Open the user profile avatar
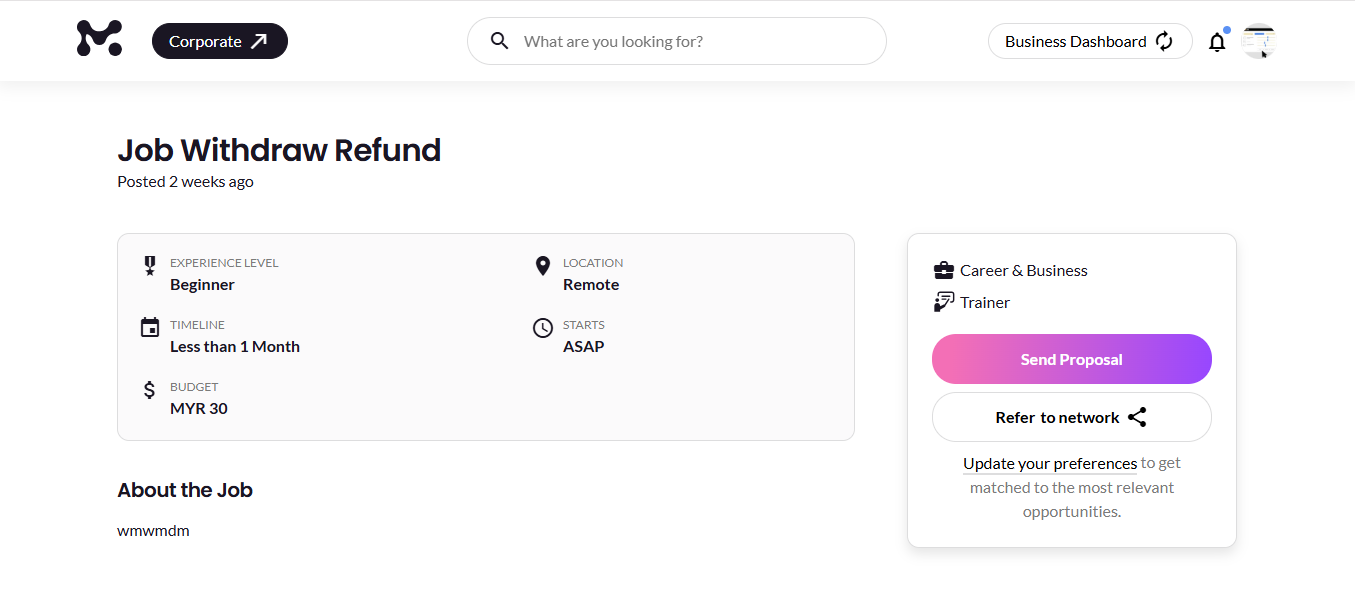The height and width of the screenshot is (615, 1355). click(x=1259, y=41)
